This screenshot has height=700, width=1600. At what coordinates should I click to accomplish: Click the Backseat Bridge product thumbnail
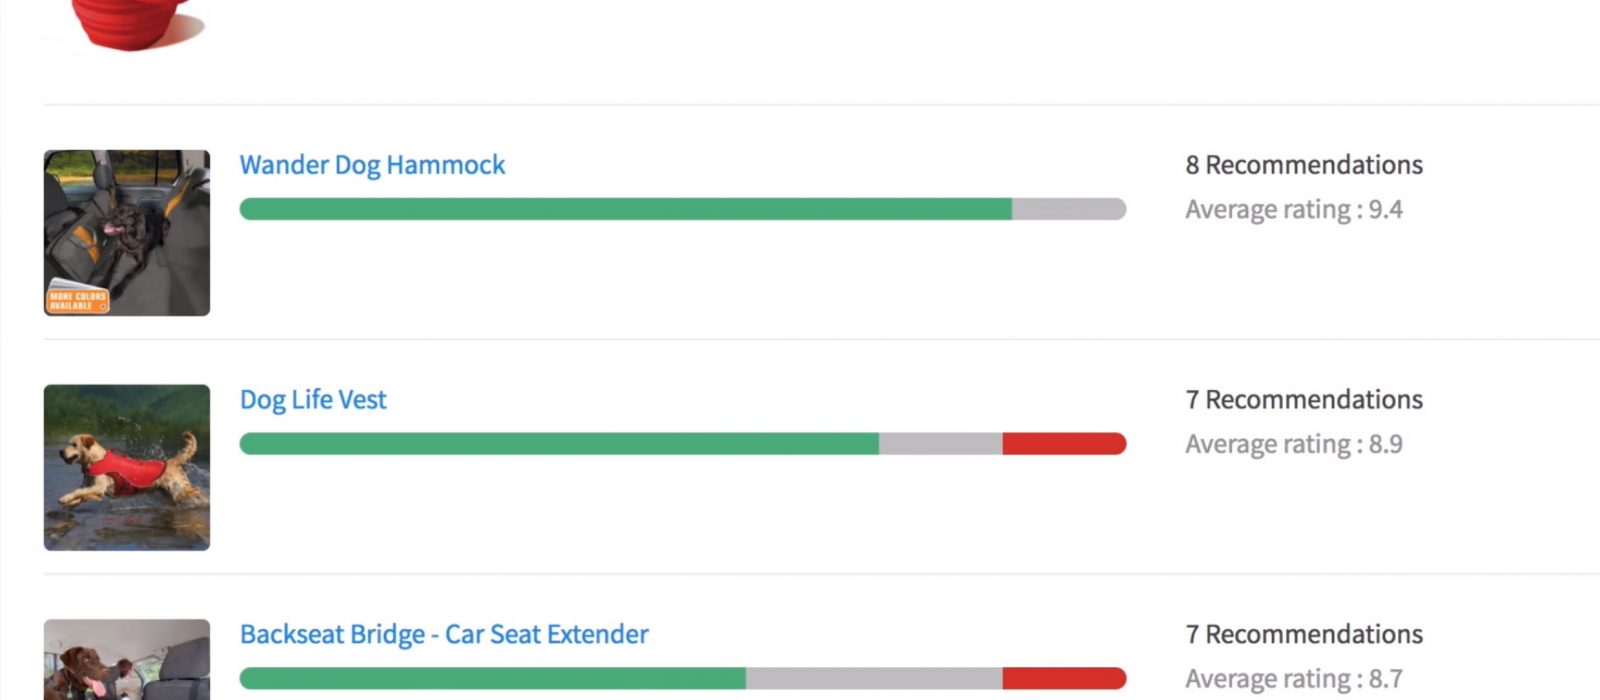pyautogui.click(x=127, y=660)
